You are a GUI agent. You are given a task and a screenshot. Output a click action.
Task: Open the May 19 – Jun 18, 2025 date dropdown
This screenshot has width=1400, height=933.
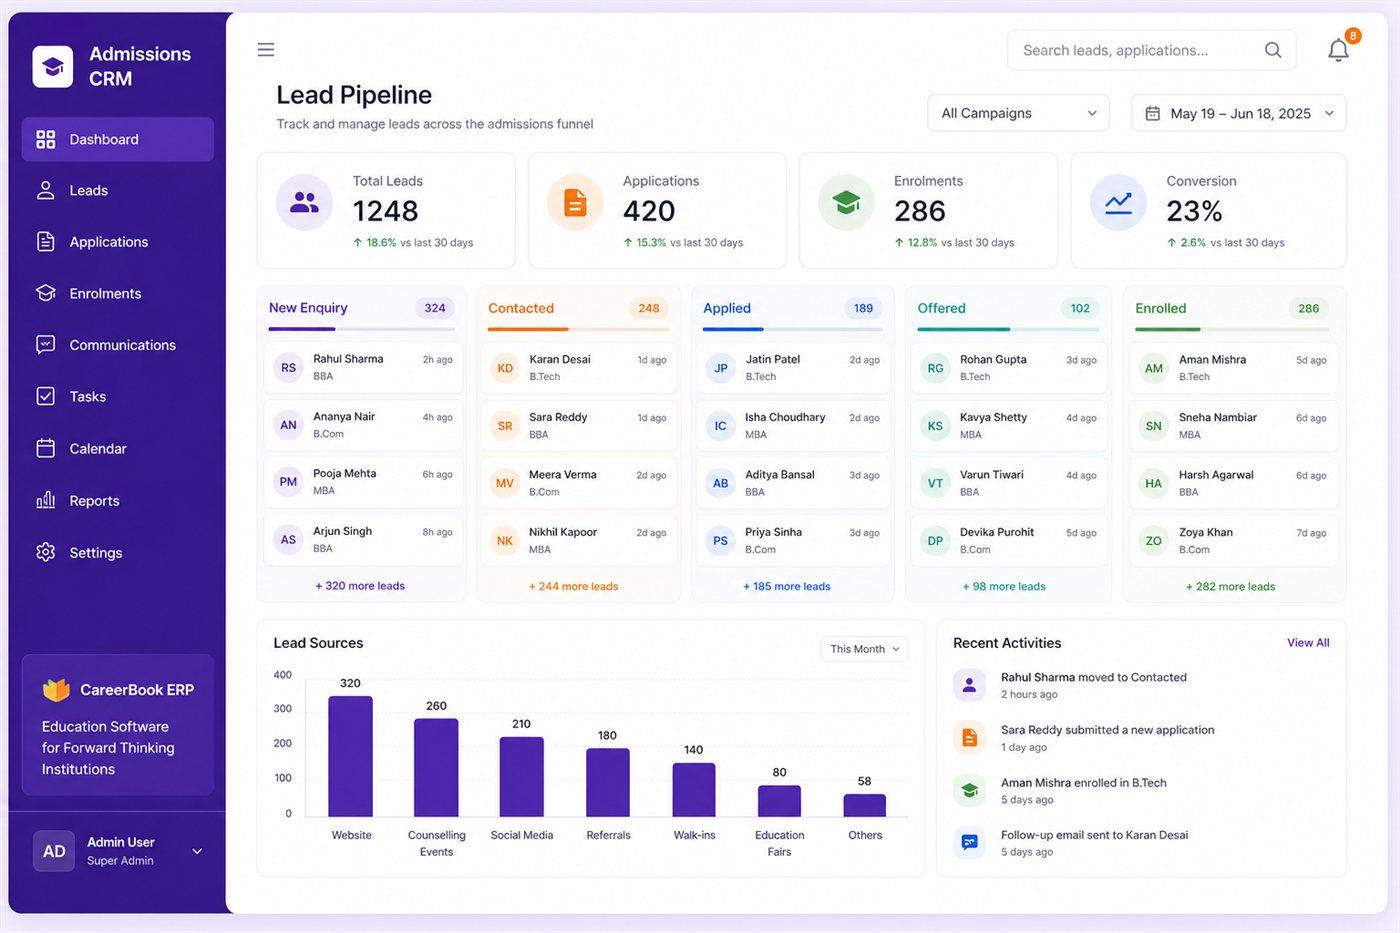[x=1239, y=113]
